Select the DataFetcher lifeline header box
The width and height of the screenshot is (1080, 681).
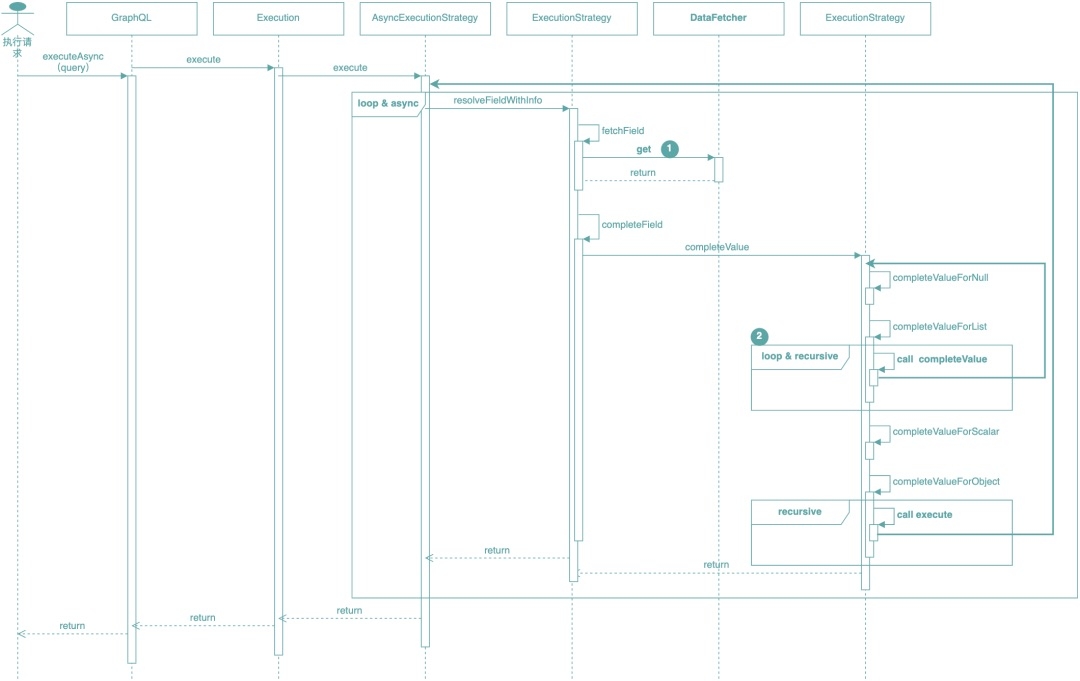(x=718, y=18)
